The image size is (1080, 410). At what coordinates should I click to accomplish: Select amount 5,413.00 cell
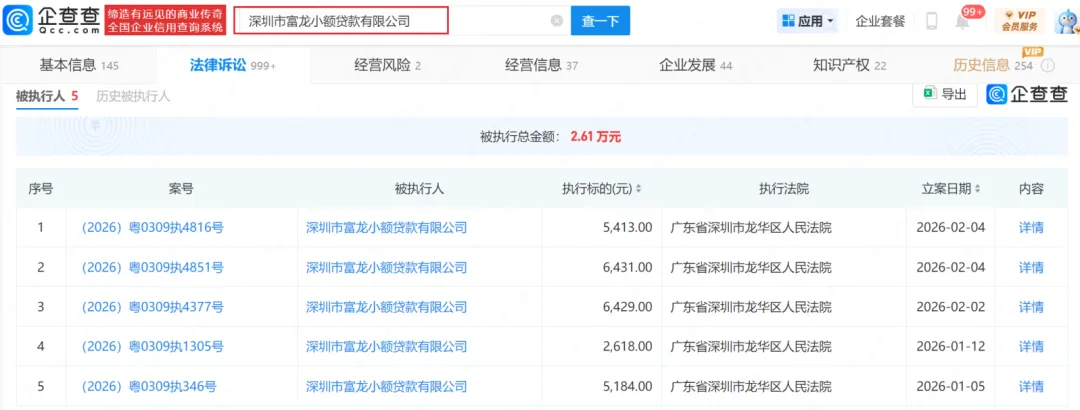pos(627,227)
